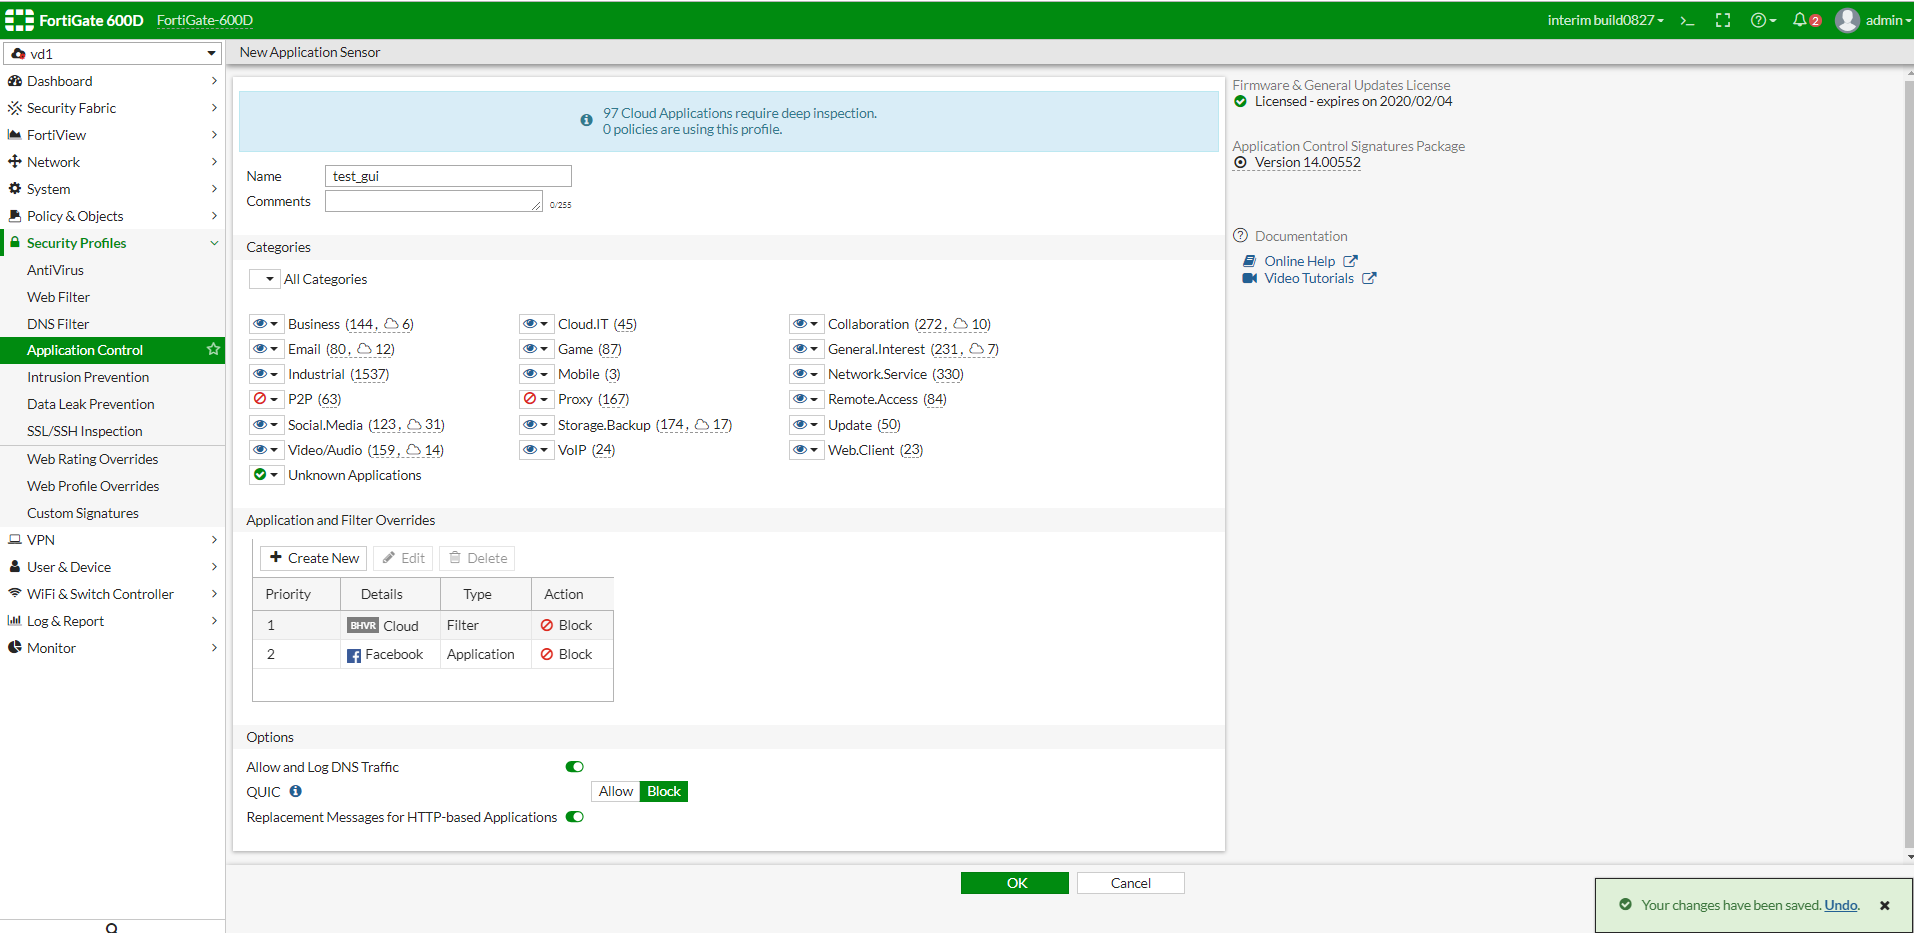Image resolution: width=1914 pixels, height=933 pixels.
Task: Change action for Email category
Action: pos(266,349)
